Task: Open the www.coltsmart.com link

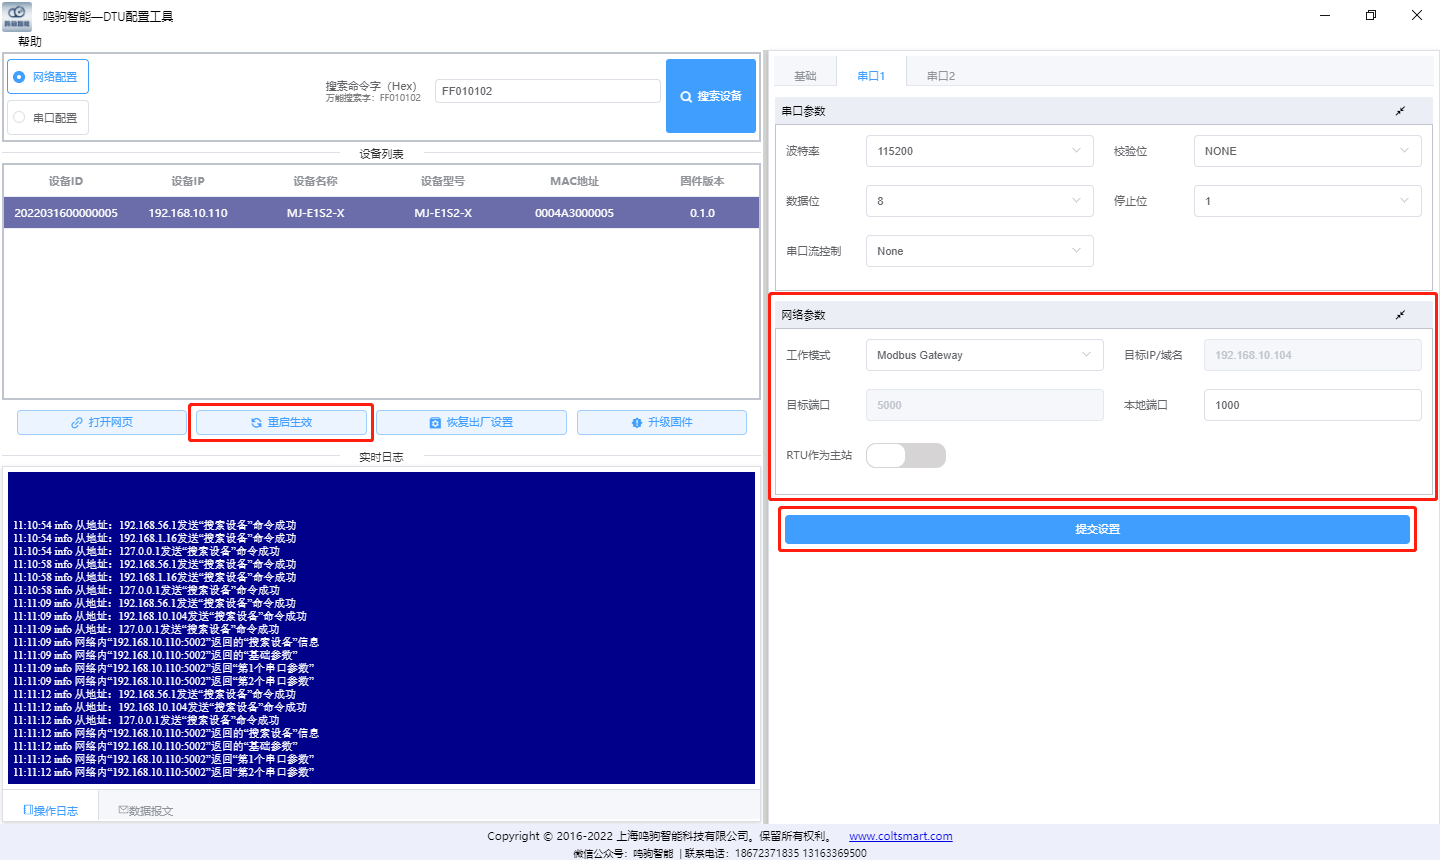Action: (x=901, y=836)
